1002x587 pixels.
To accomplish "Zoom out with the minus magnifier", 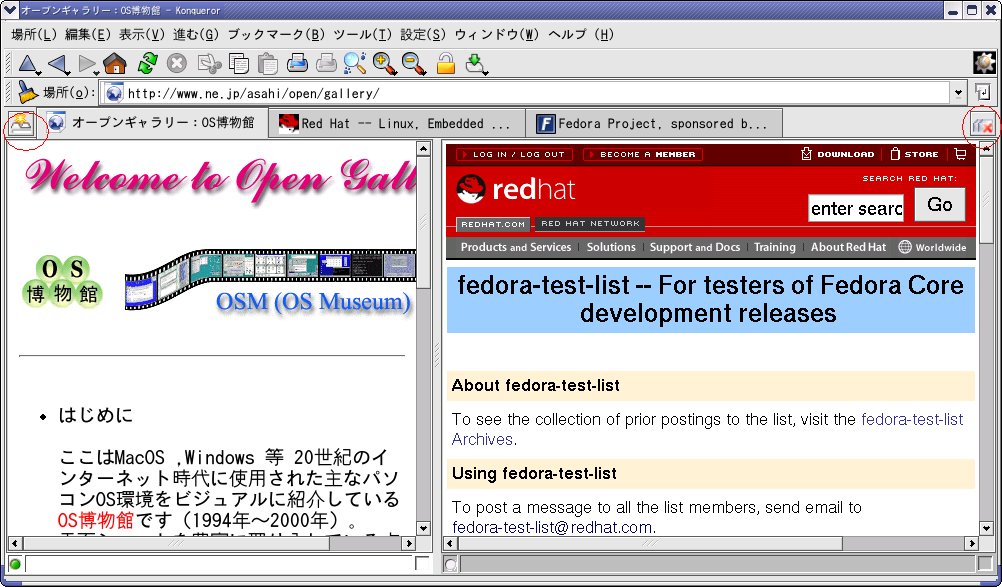I will pos(414,63).
